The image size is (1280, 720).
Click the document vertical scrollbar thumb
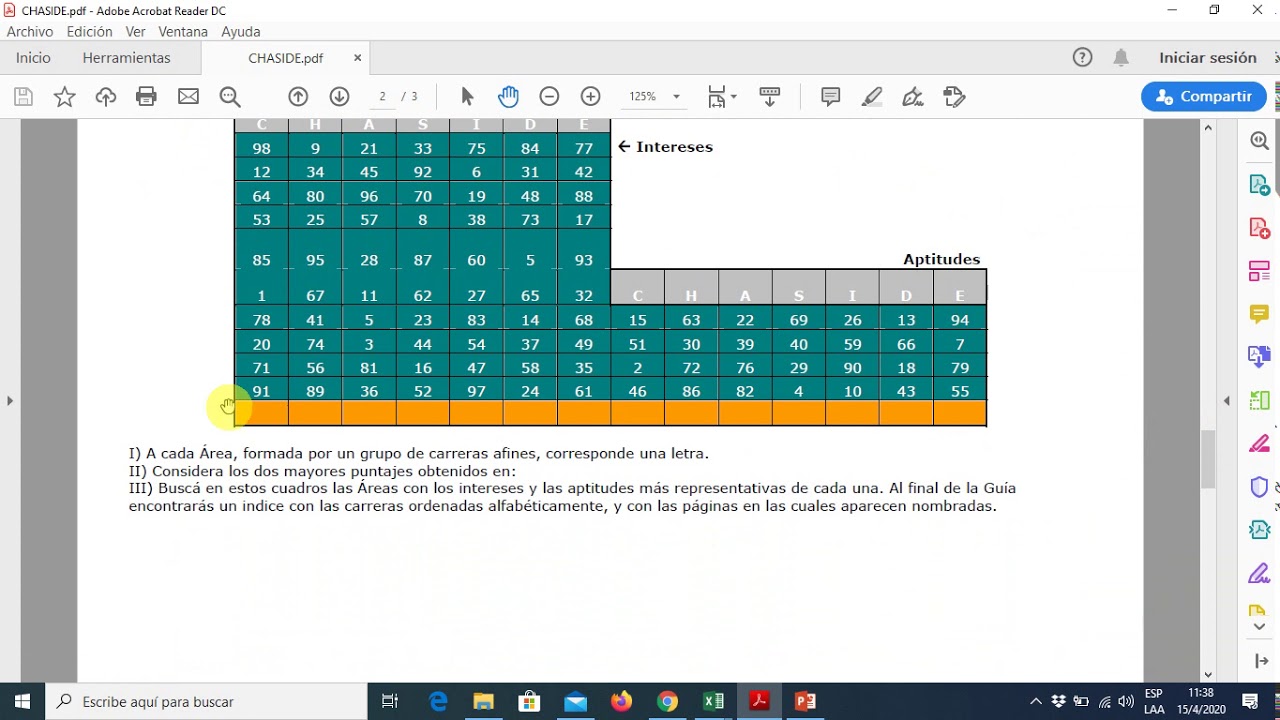(1208, 459)
